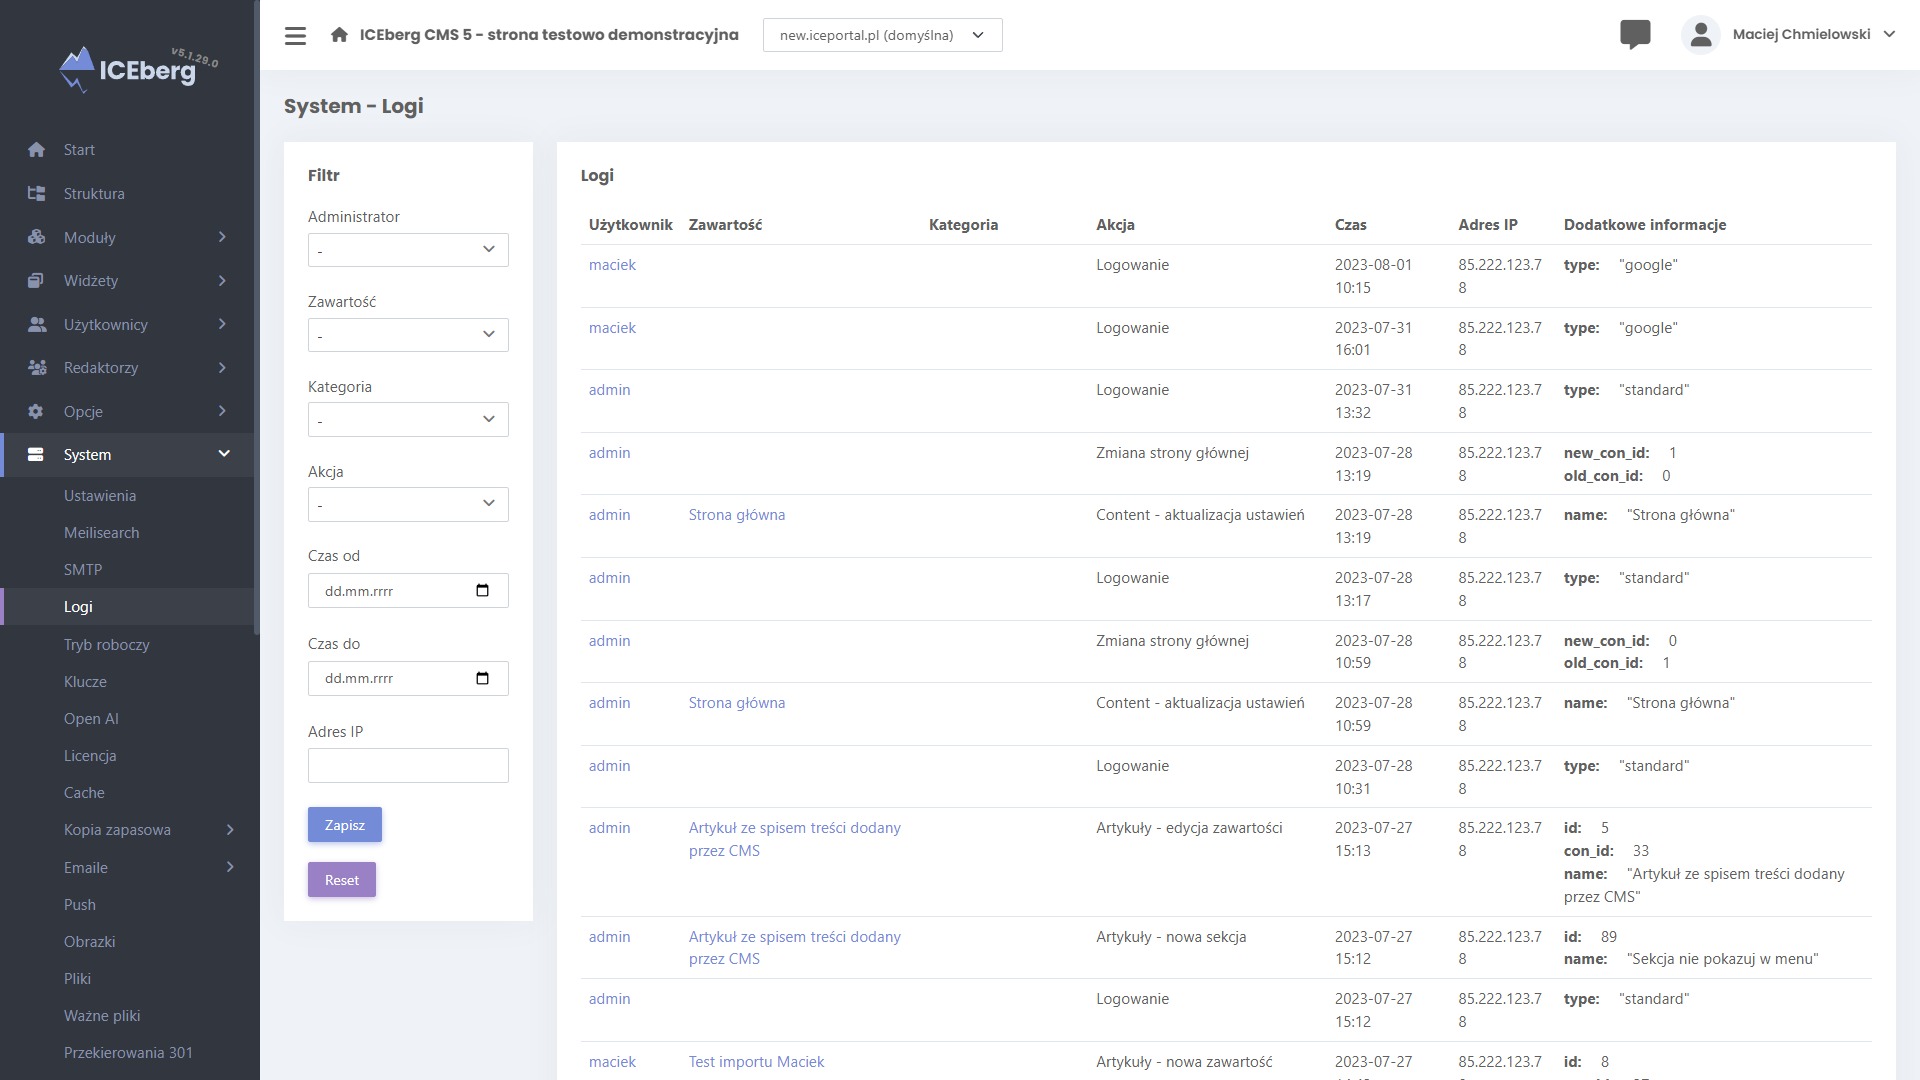The image size is (1920, 1080).
Task: Open Test importu Maciek link
Action: pos(756,1062)
